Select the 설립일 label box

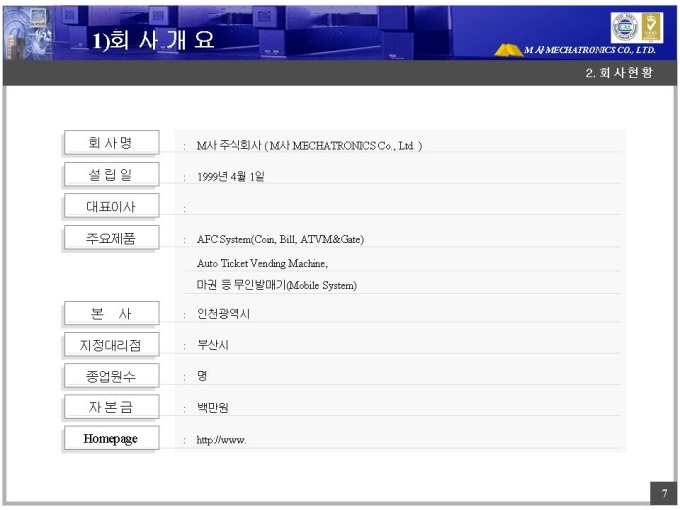111,174
